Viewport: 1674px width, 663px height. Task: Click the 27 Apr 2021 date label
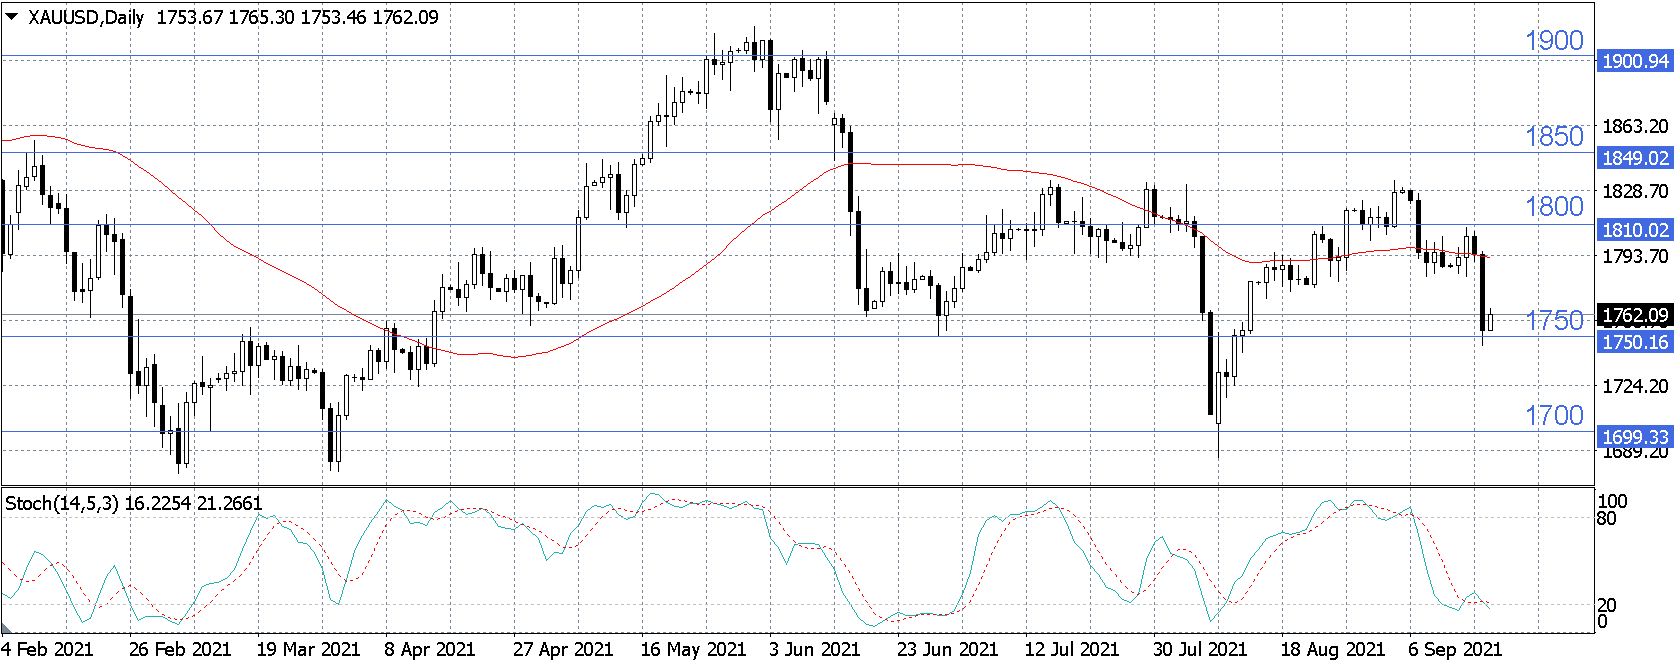[x=563, y=649]
